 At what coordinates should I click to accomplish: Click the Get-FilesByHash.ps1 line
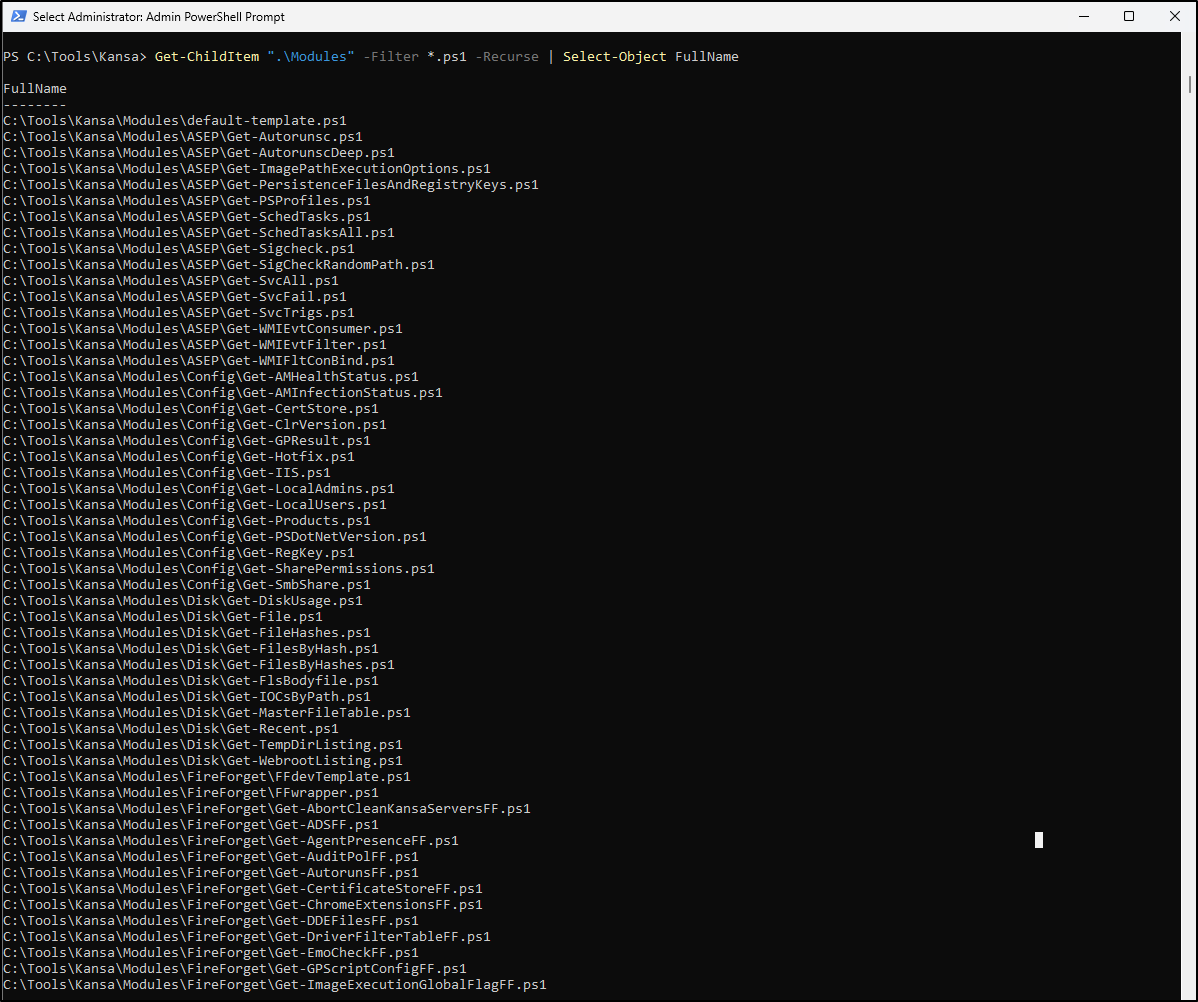[x=191, y=649]
